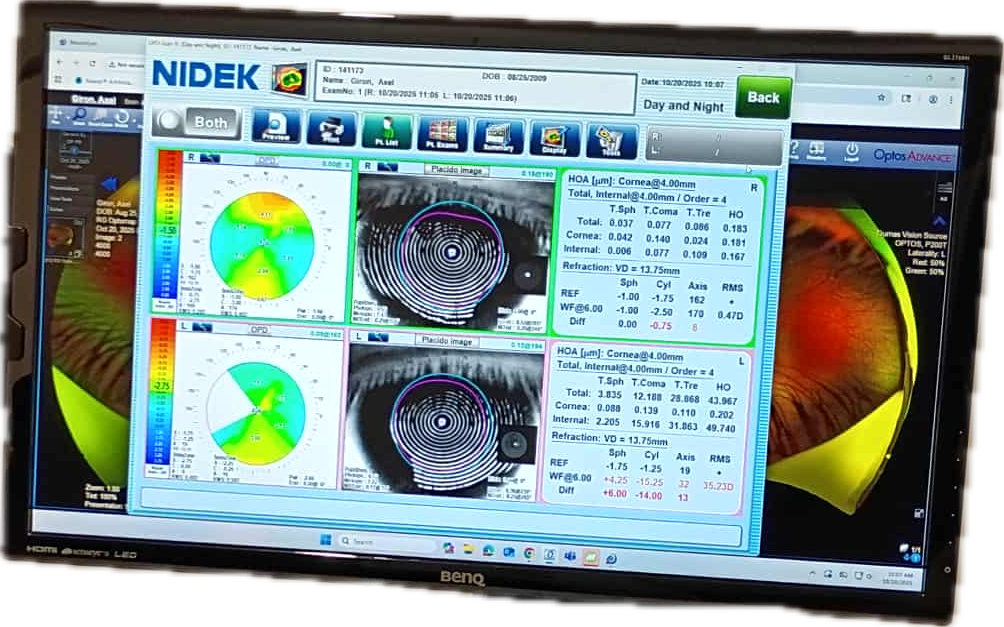Click the Zoom tool in Optos window
The image size is (1004, 627).
coord(79,116)
